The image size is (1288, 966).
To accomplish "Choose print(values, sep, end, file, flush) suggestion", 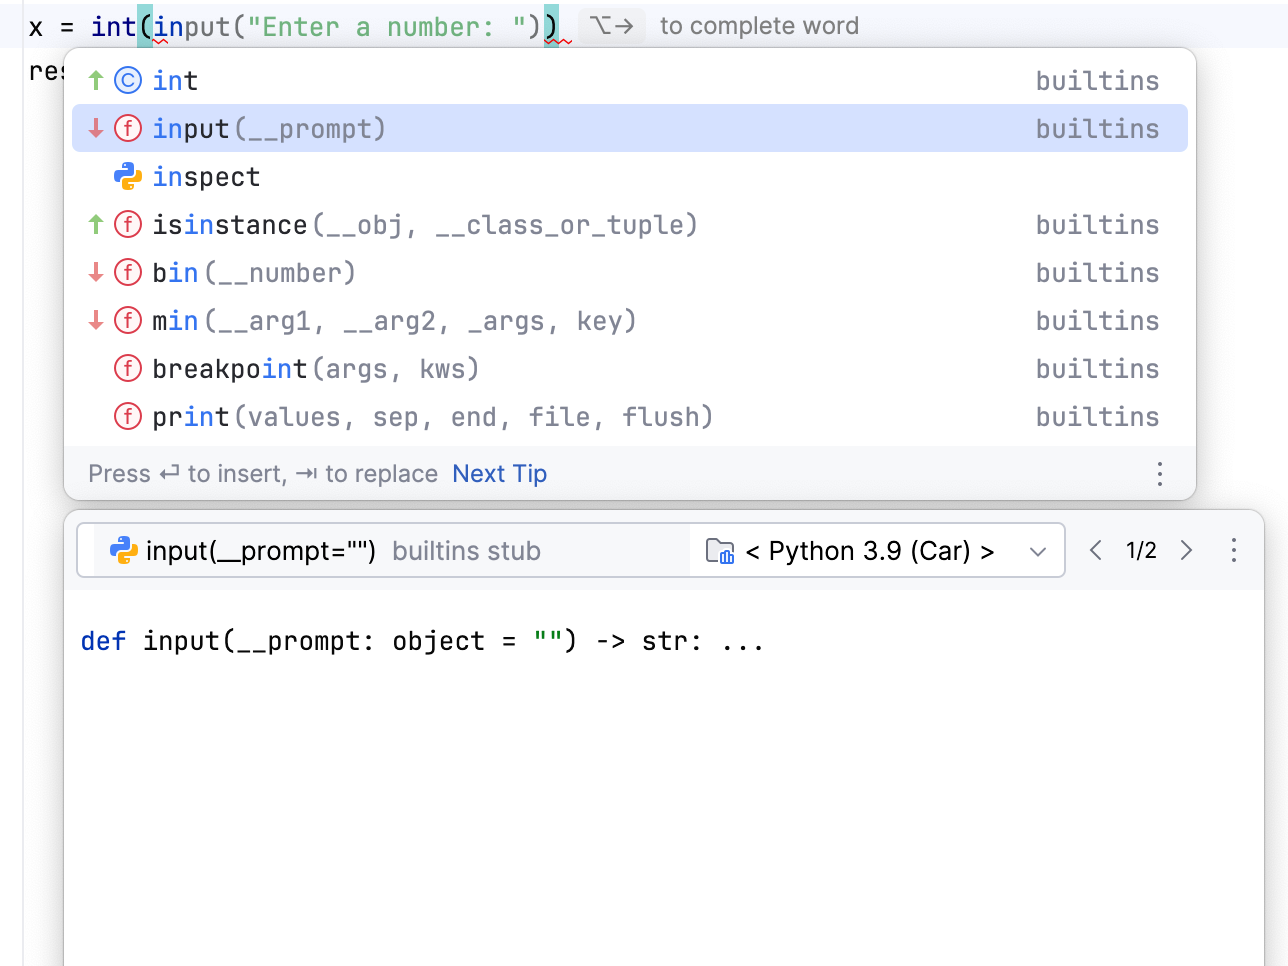I will point(432,417).
